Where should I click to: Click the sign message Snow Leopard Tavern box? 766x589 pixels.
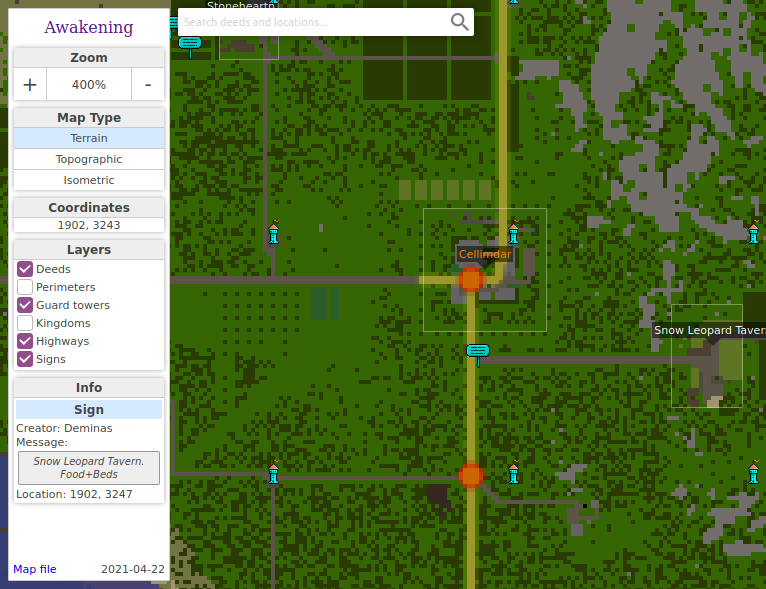(x=89, y=468)
